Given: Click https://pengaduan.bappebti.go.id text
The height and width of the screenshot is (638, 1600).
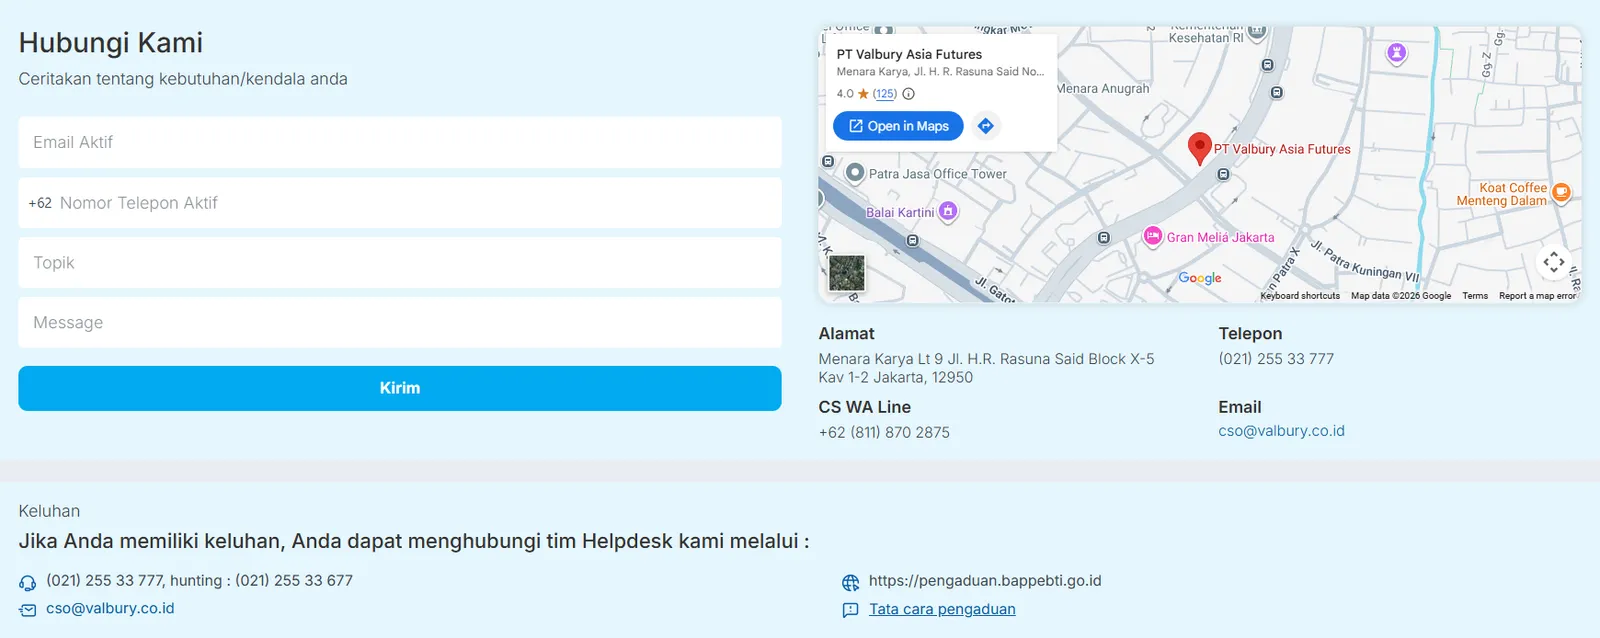Looking at the screenshot, I should (985, 580).
